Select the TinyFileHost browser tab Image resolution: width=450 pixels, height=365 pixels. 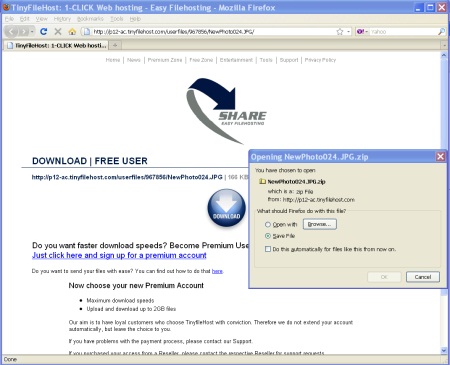56,45
